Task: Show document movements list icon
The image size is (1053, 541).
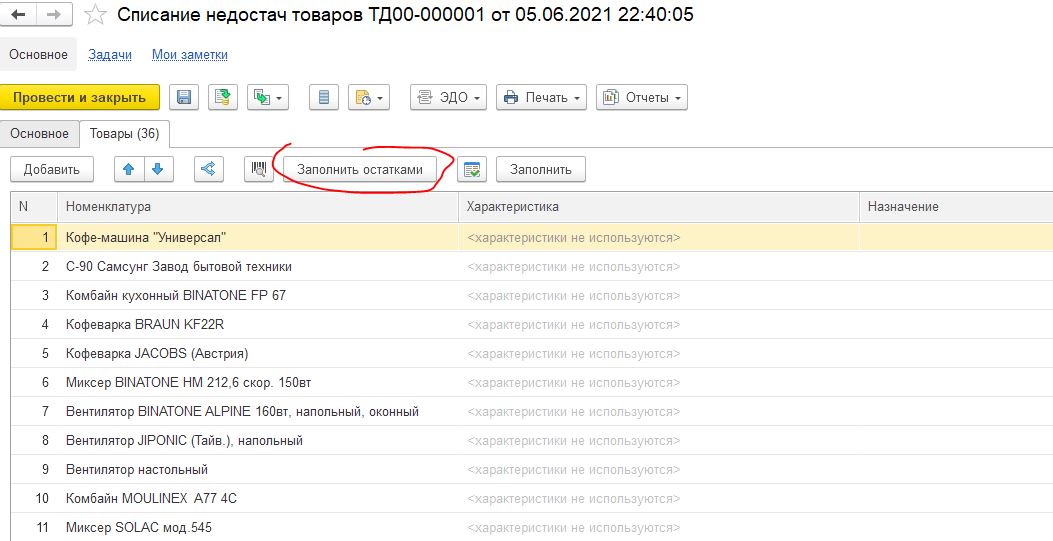Action: click(x=324, y=97)
